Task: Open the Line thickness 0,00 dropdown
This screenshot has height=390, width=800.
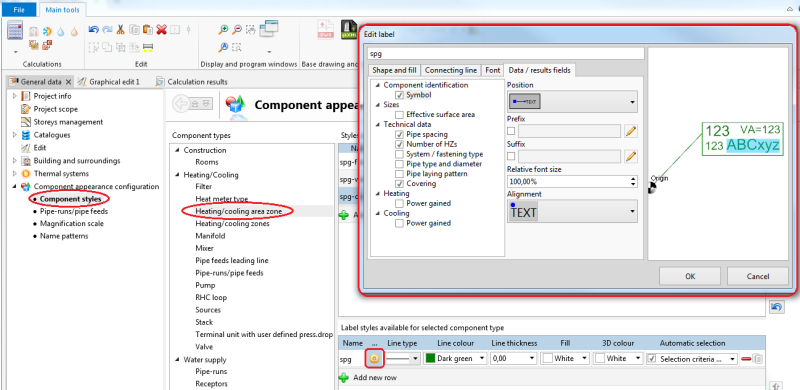Action: 514,359
